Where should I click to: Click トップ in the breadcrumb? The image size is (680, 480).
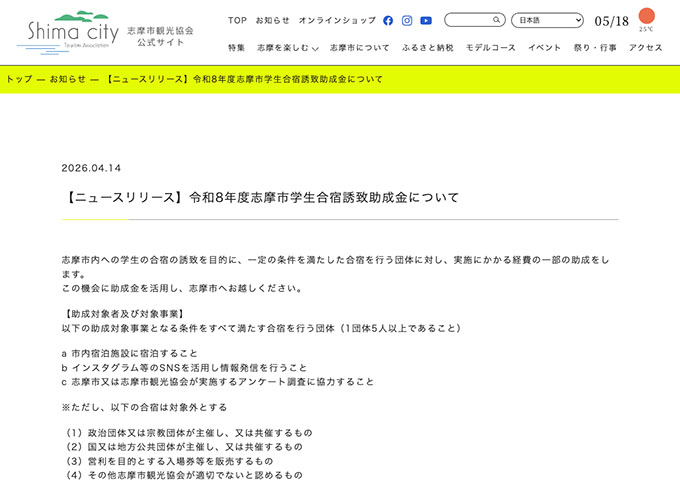pyautogui.click(x=19, y=79)
